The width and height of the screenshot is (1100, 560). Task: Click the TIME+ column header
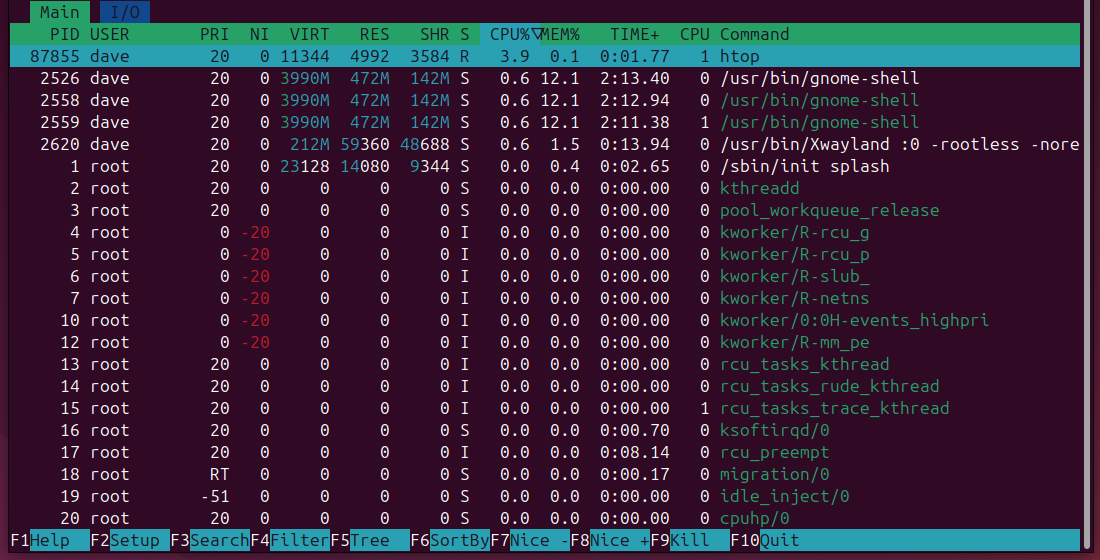click(x=640, y=34)
